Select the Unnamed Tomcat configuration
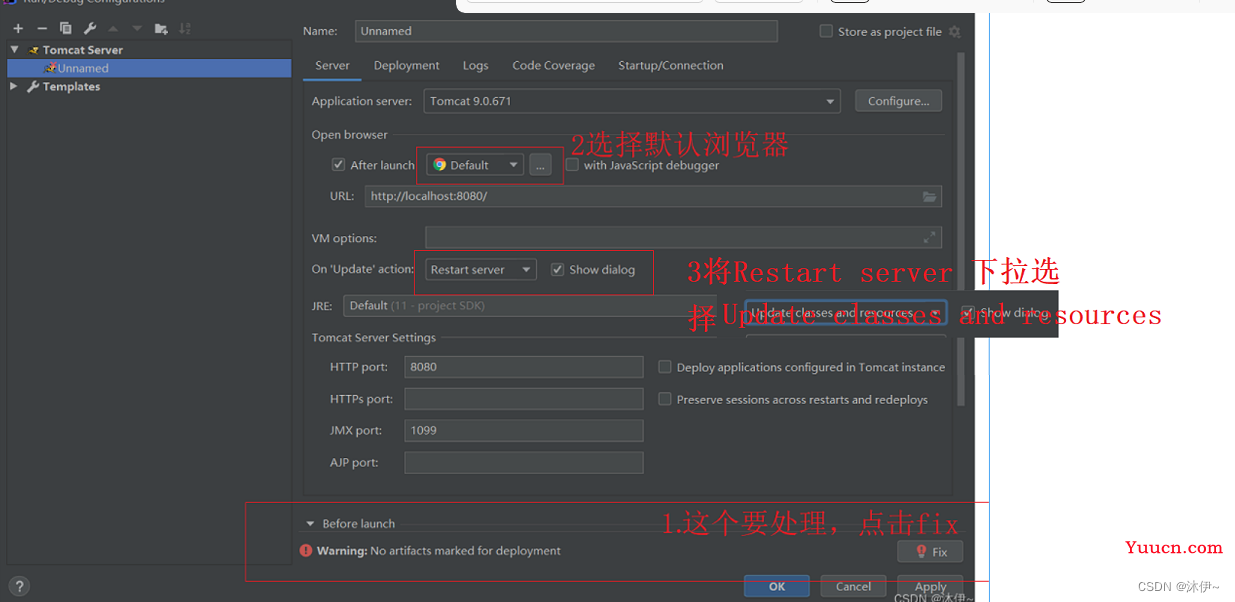Screen dimensions: 1235x602 (149, 68)
